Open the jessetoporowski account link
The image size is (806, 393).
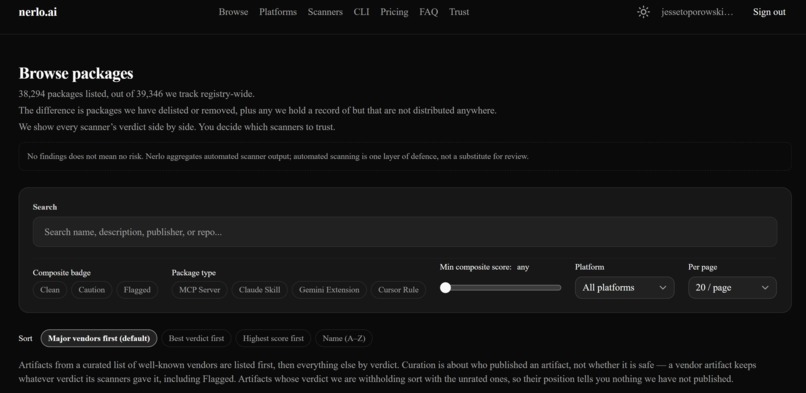(x=697, y=12)
